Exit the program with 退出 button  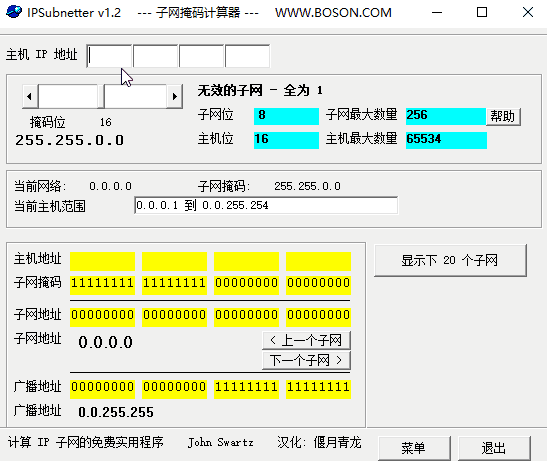[494, 448]
